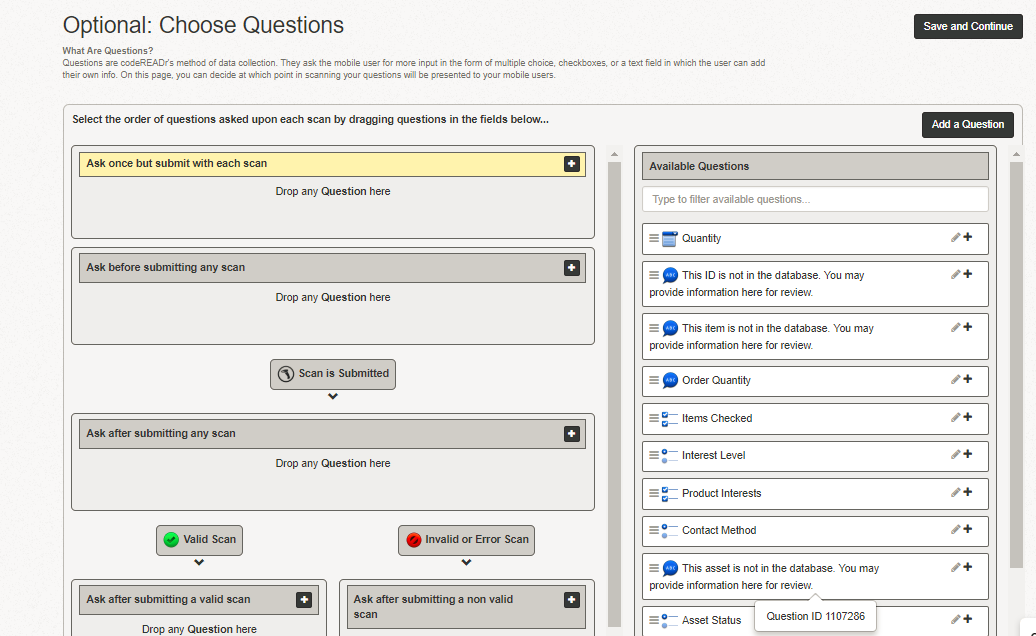This screenshot has width=1036, height=636.
Task: Add the Order Quantity question
Action: 968,379
